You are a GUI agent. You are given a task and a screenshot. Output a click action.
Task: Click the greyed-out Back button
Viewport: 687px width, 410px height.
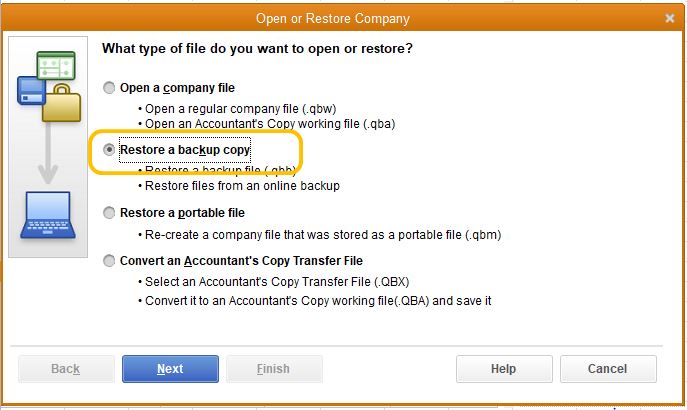[x=65, y=369]
